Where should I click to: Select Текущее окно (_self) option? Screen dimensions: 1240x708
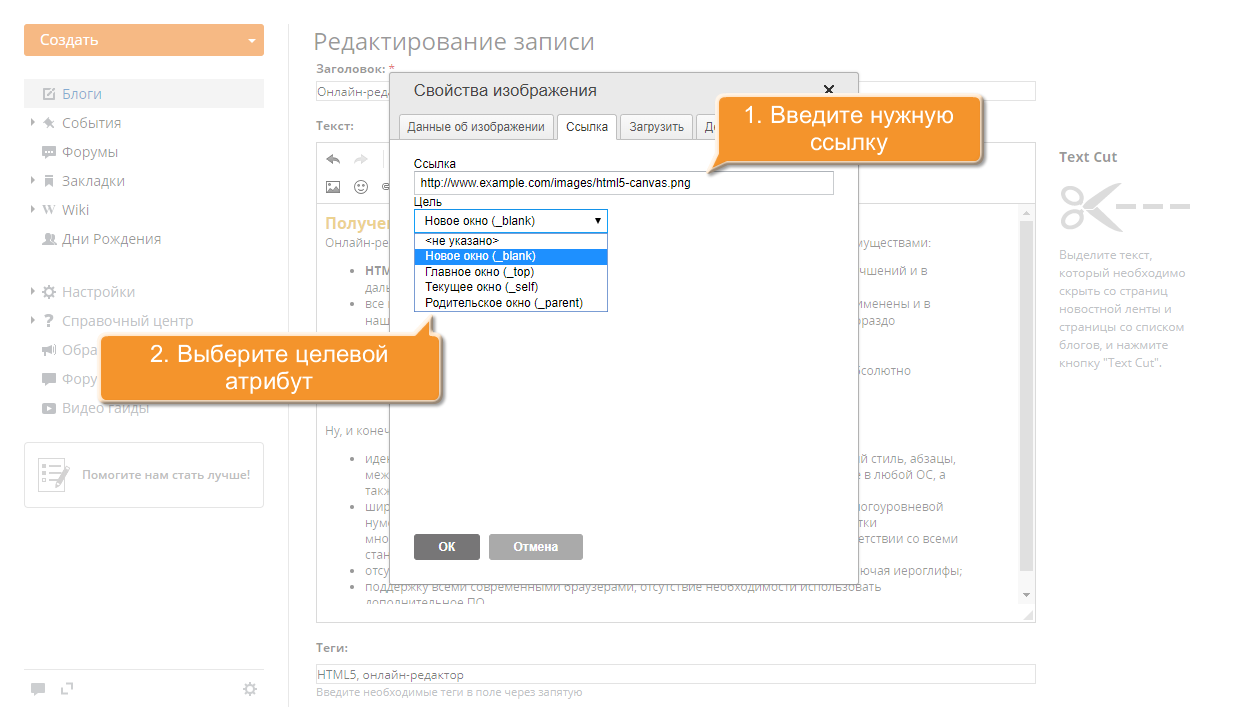[x=511, y=287]
